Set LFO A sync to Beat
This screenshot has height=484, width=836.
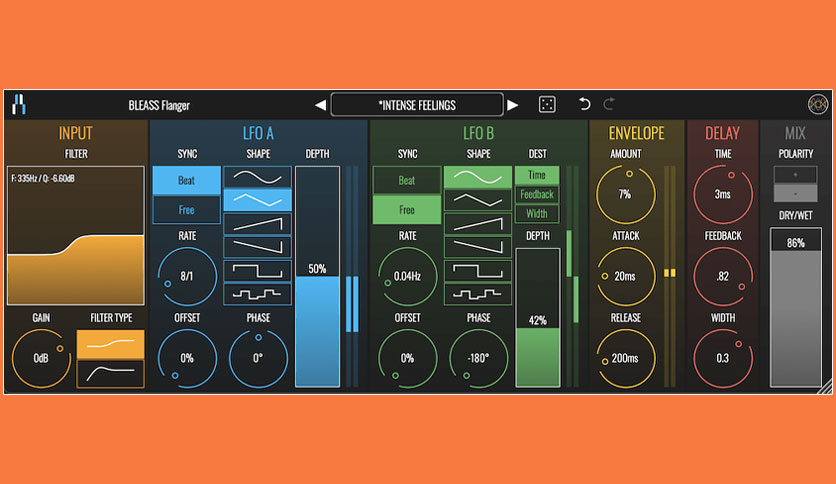[187, 180]
